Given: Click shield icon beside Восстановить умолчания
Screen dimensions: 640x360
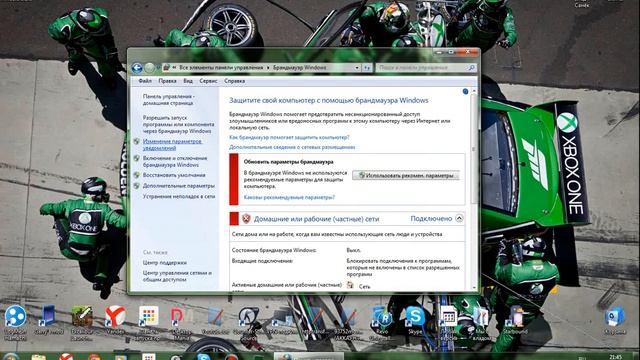Looking at the screenshot, I should pyautogui.click(x=137, y=175).
